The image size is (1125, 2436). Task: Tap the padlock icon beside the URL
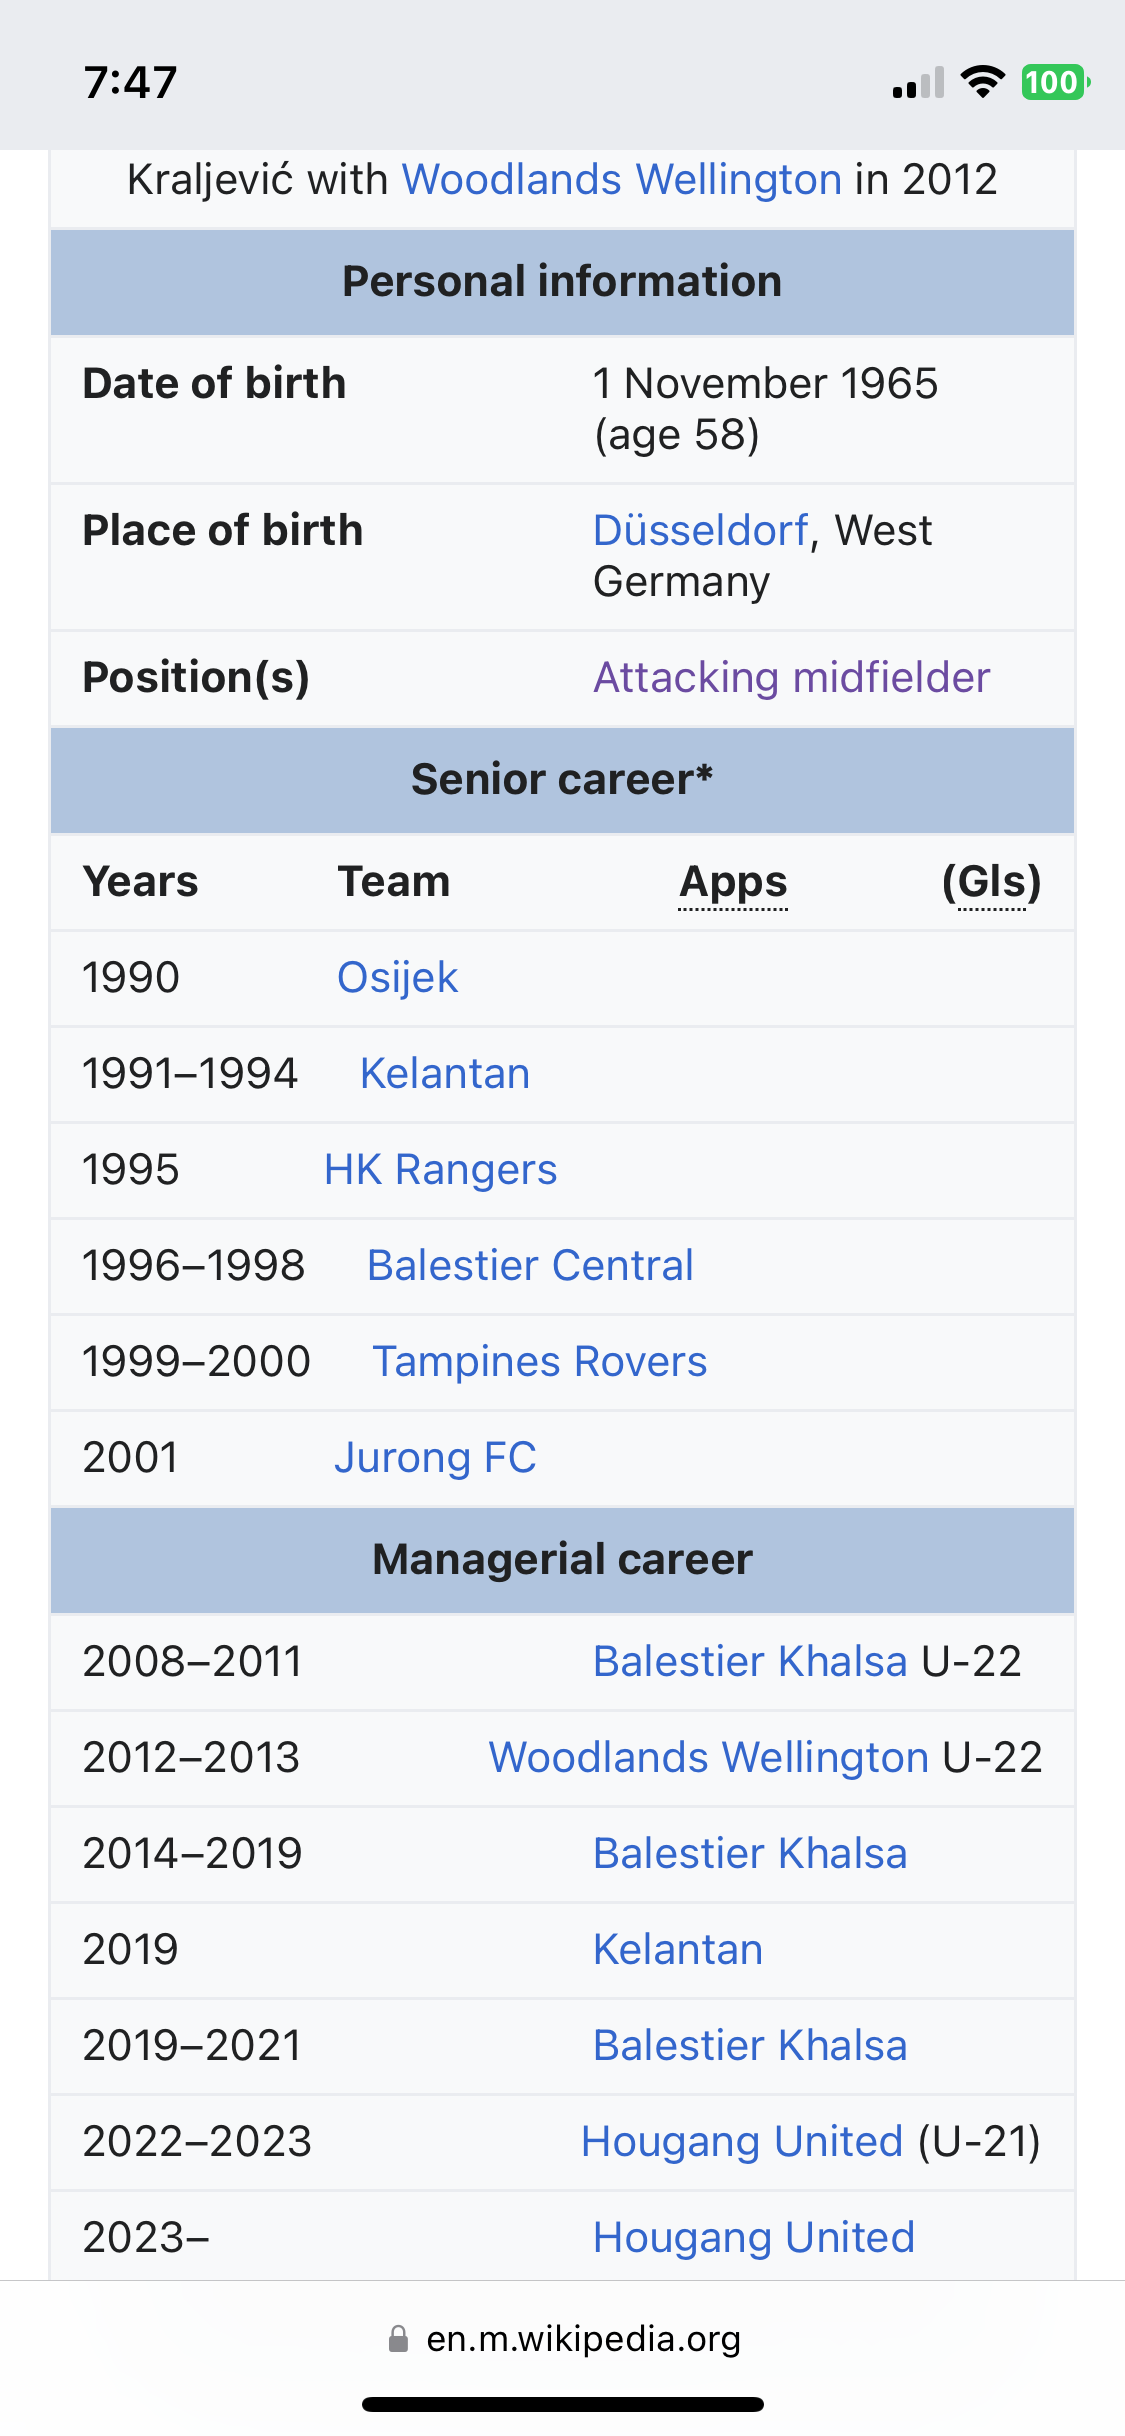pyautogui.click(x=398, y=2338)
